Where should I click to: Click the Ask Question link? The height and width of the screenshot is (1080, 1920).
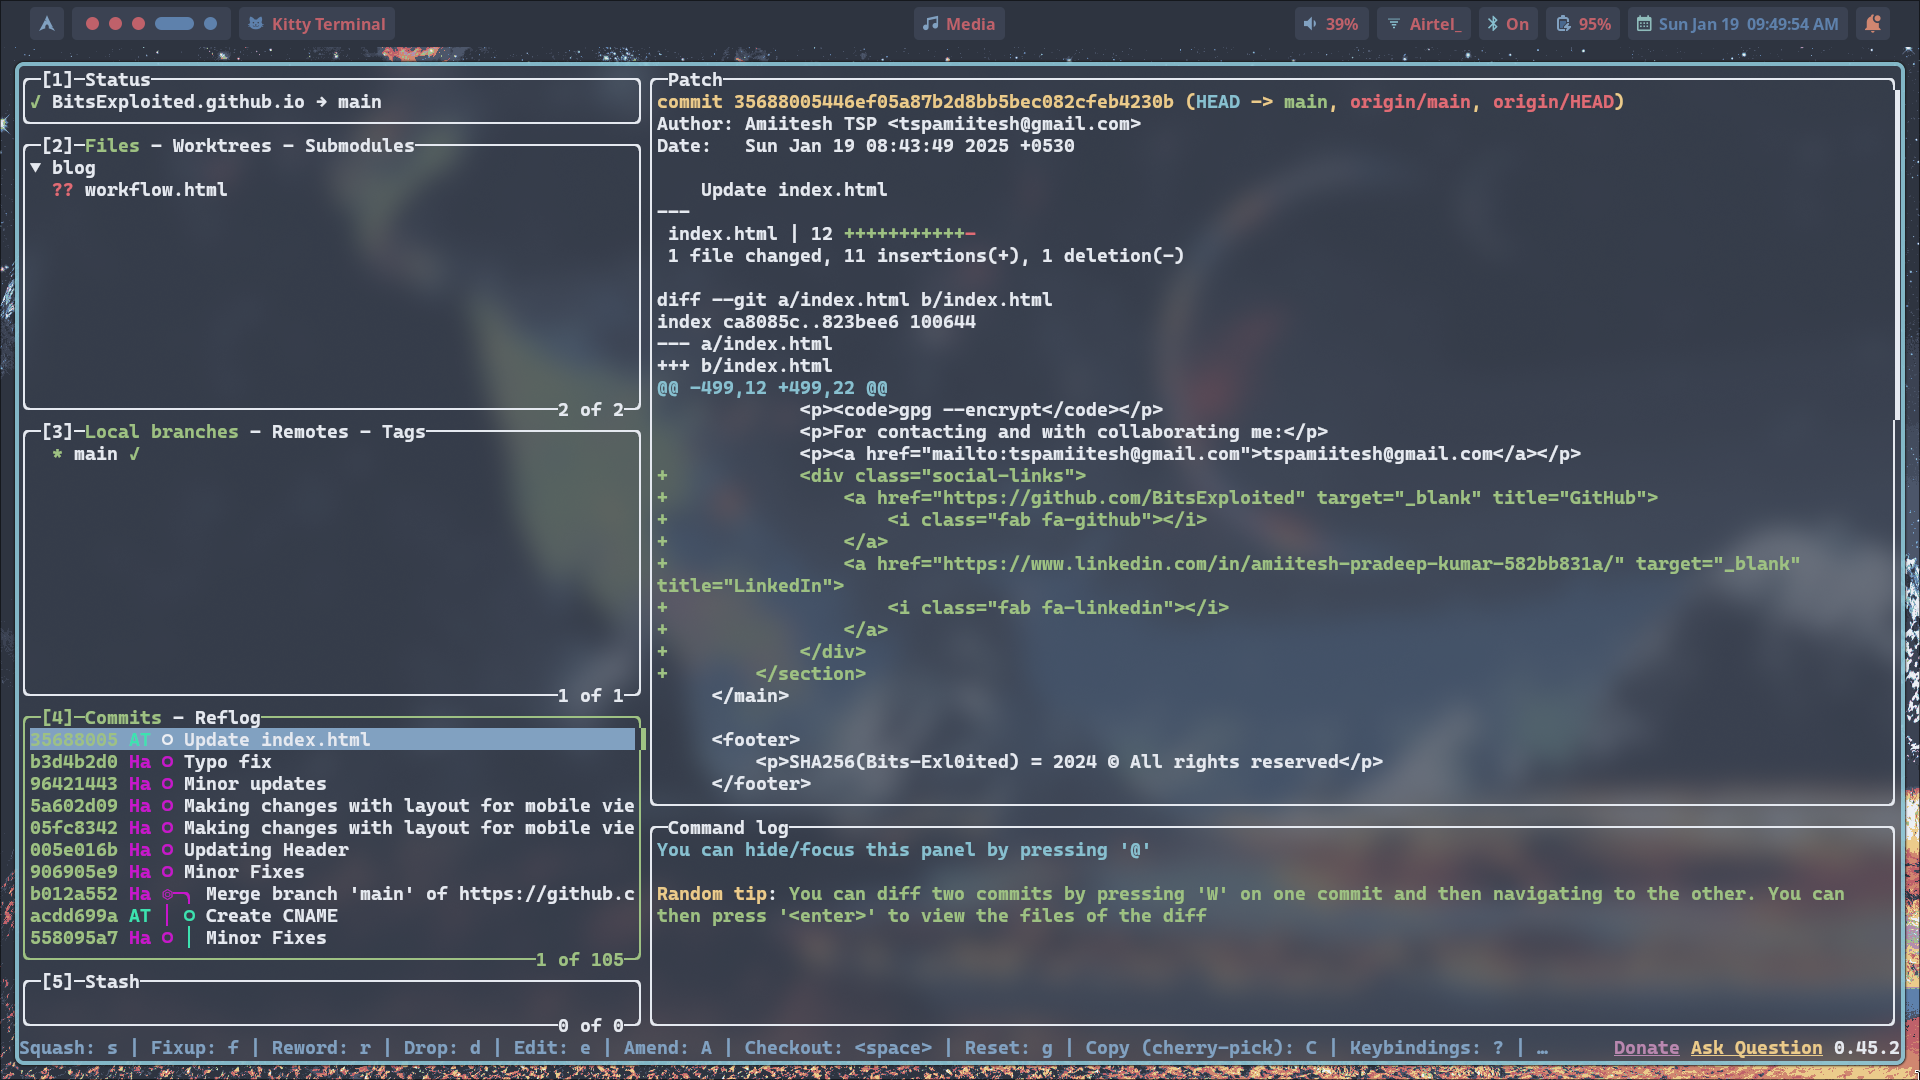click(x=1756, y=1048)
